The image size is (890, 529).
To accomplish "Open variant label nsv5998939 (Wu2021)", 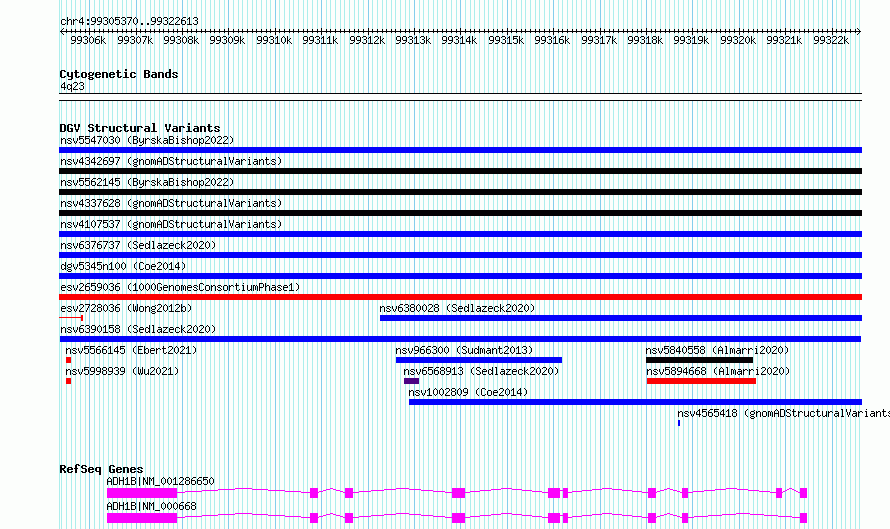I will click(x=122, y=371).
